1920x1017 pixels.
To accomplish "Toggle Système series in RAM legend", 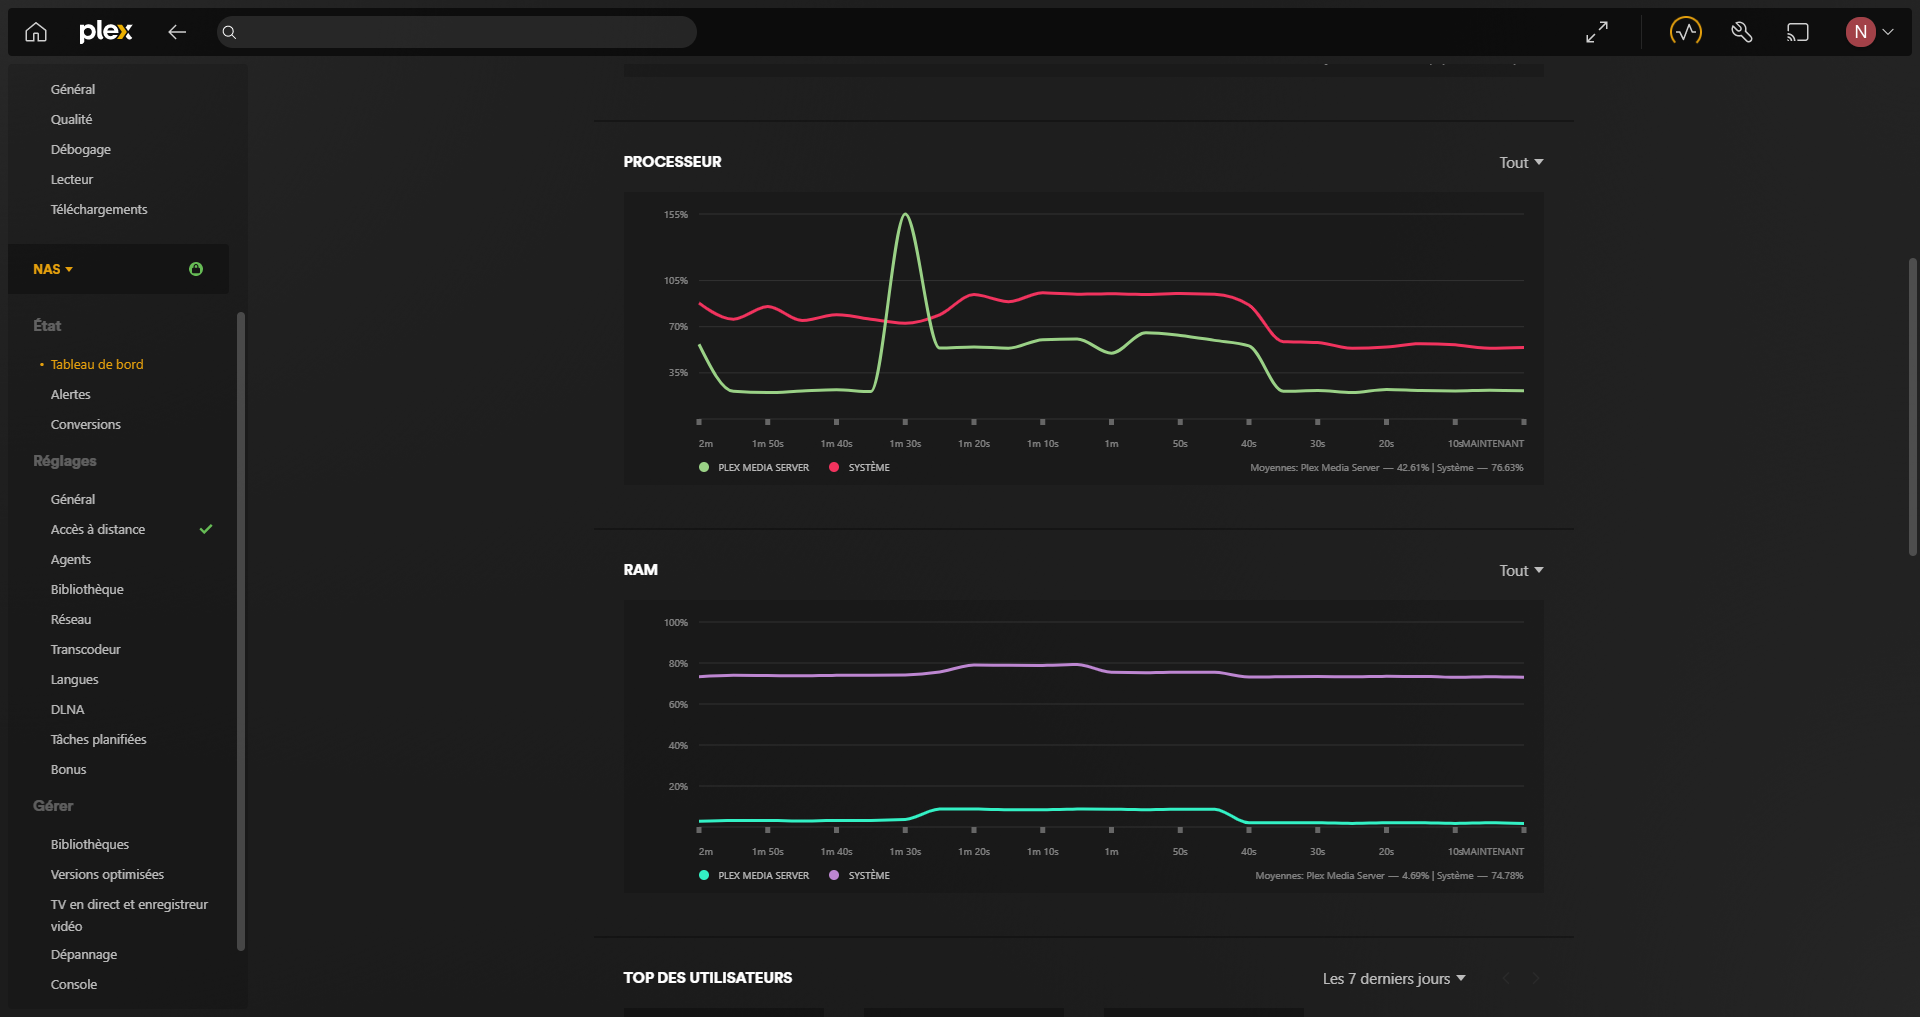I will (x=860, y=876).
